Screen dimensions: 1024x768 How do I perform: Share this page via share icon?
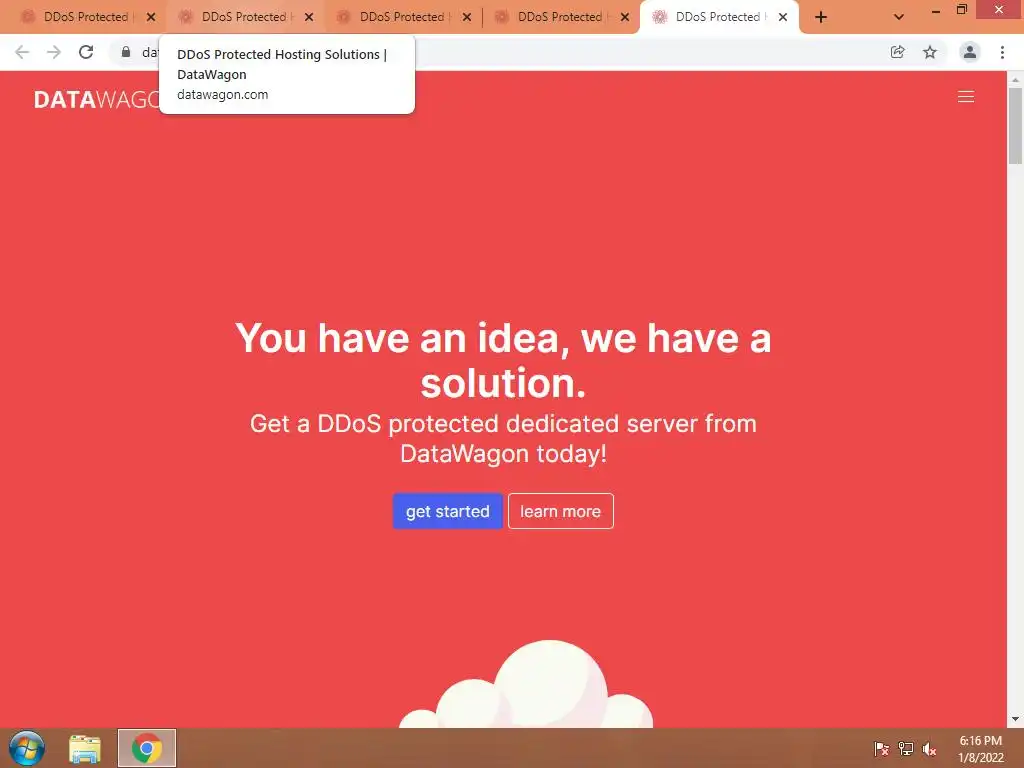[x=898, y=52]
